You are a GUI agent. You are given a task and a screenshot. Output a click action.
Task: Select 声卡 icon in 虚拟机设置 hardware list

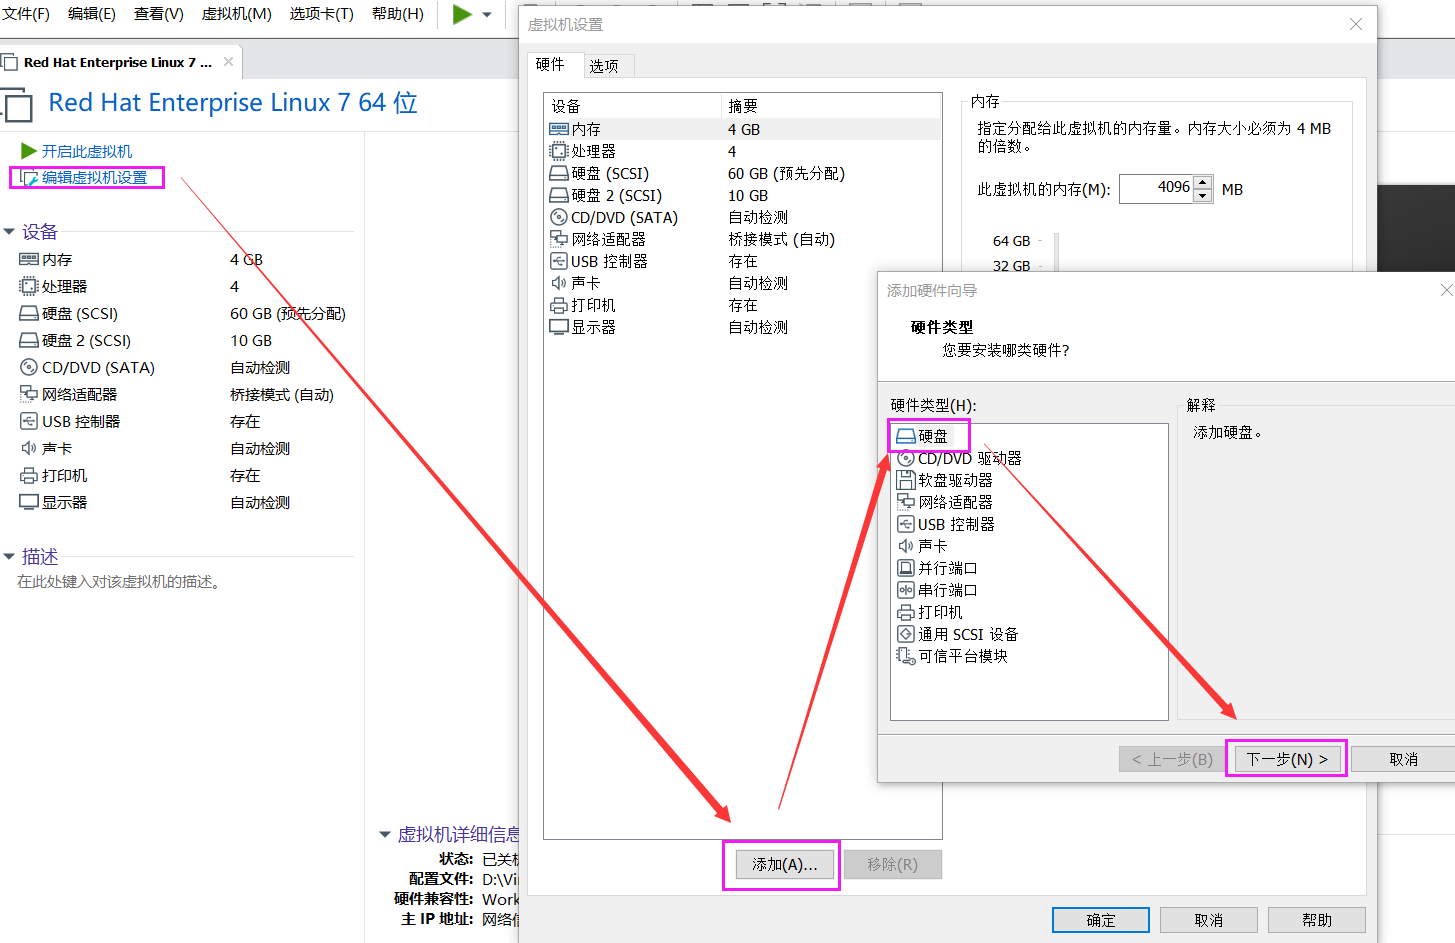pos(559,283)
